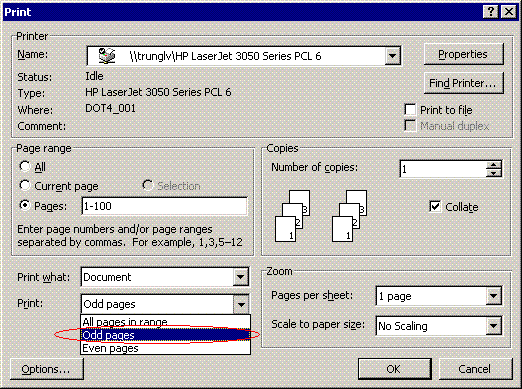Click the collated pages illustration on left
The width and height of the screenshot is (522, 389).
pyautogui.click(x=292, y=216)
